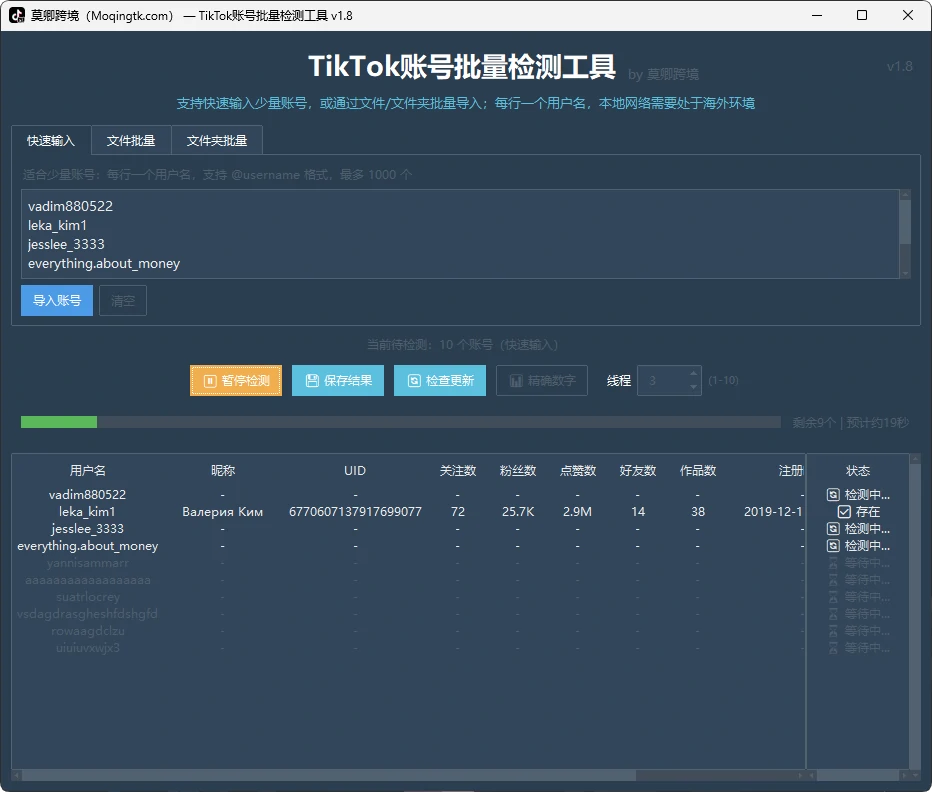
Task: Click the green detection progress bar
Action: pos(59,422)
